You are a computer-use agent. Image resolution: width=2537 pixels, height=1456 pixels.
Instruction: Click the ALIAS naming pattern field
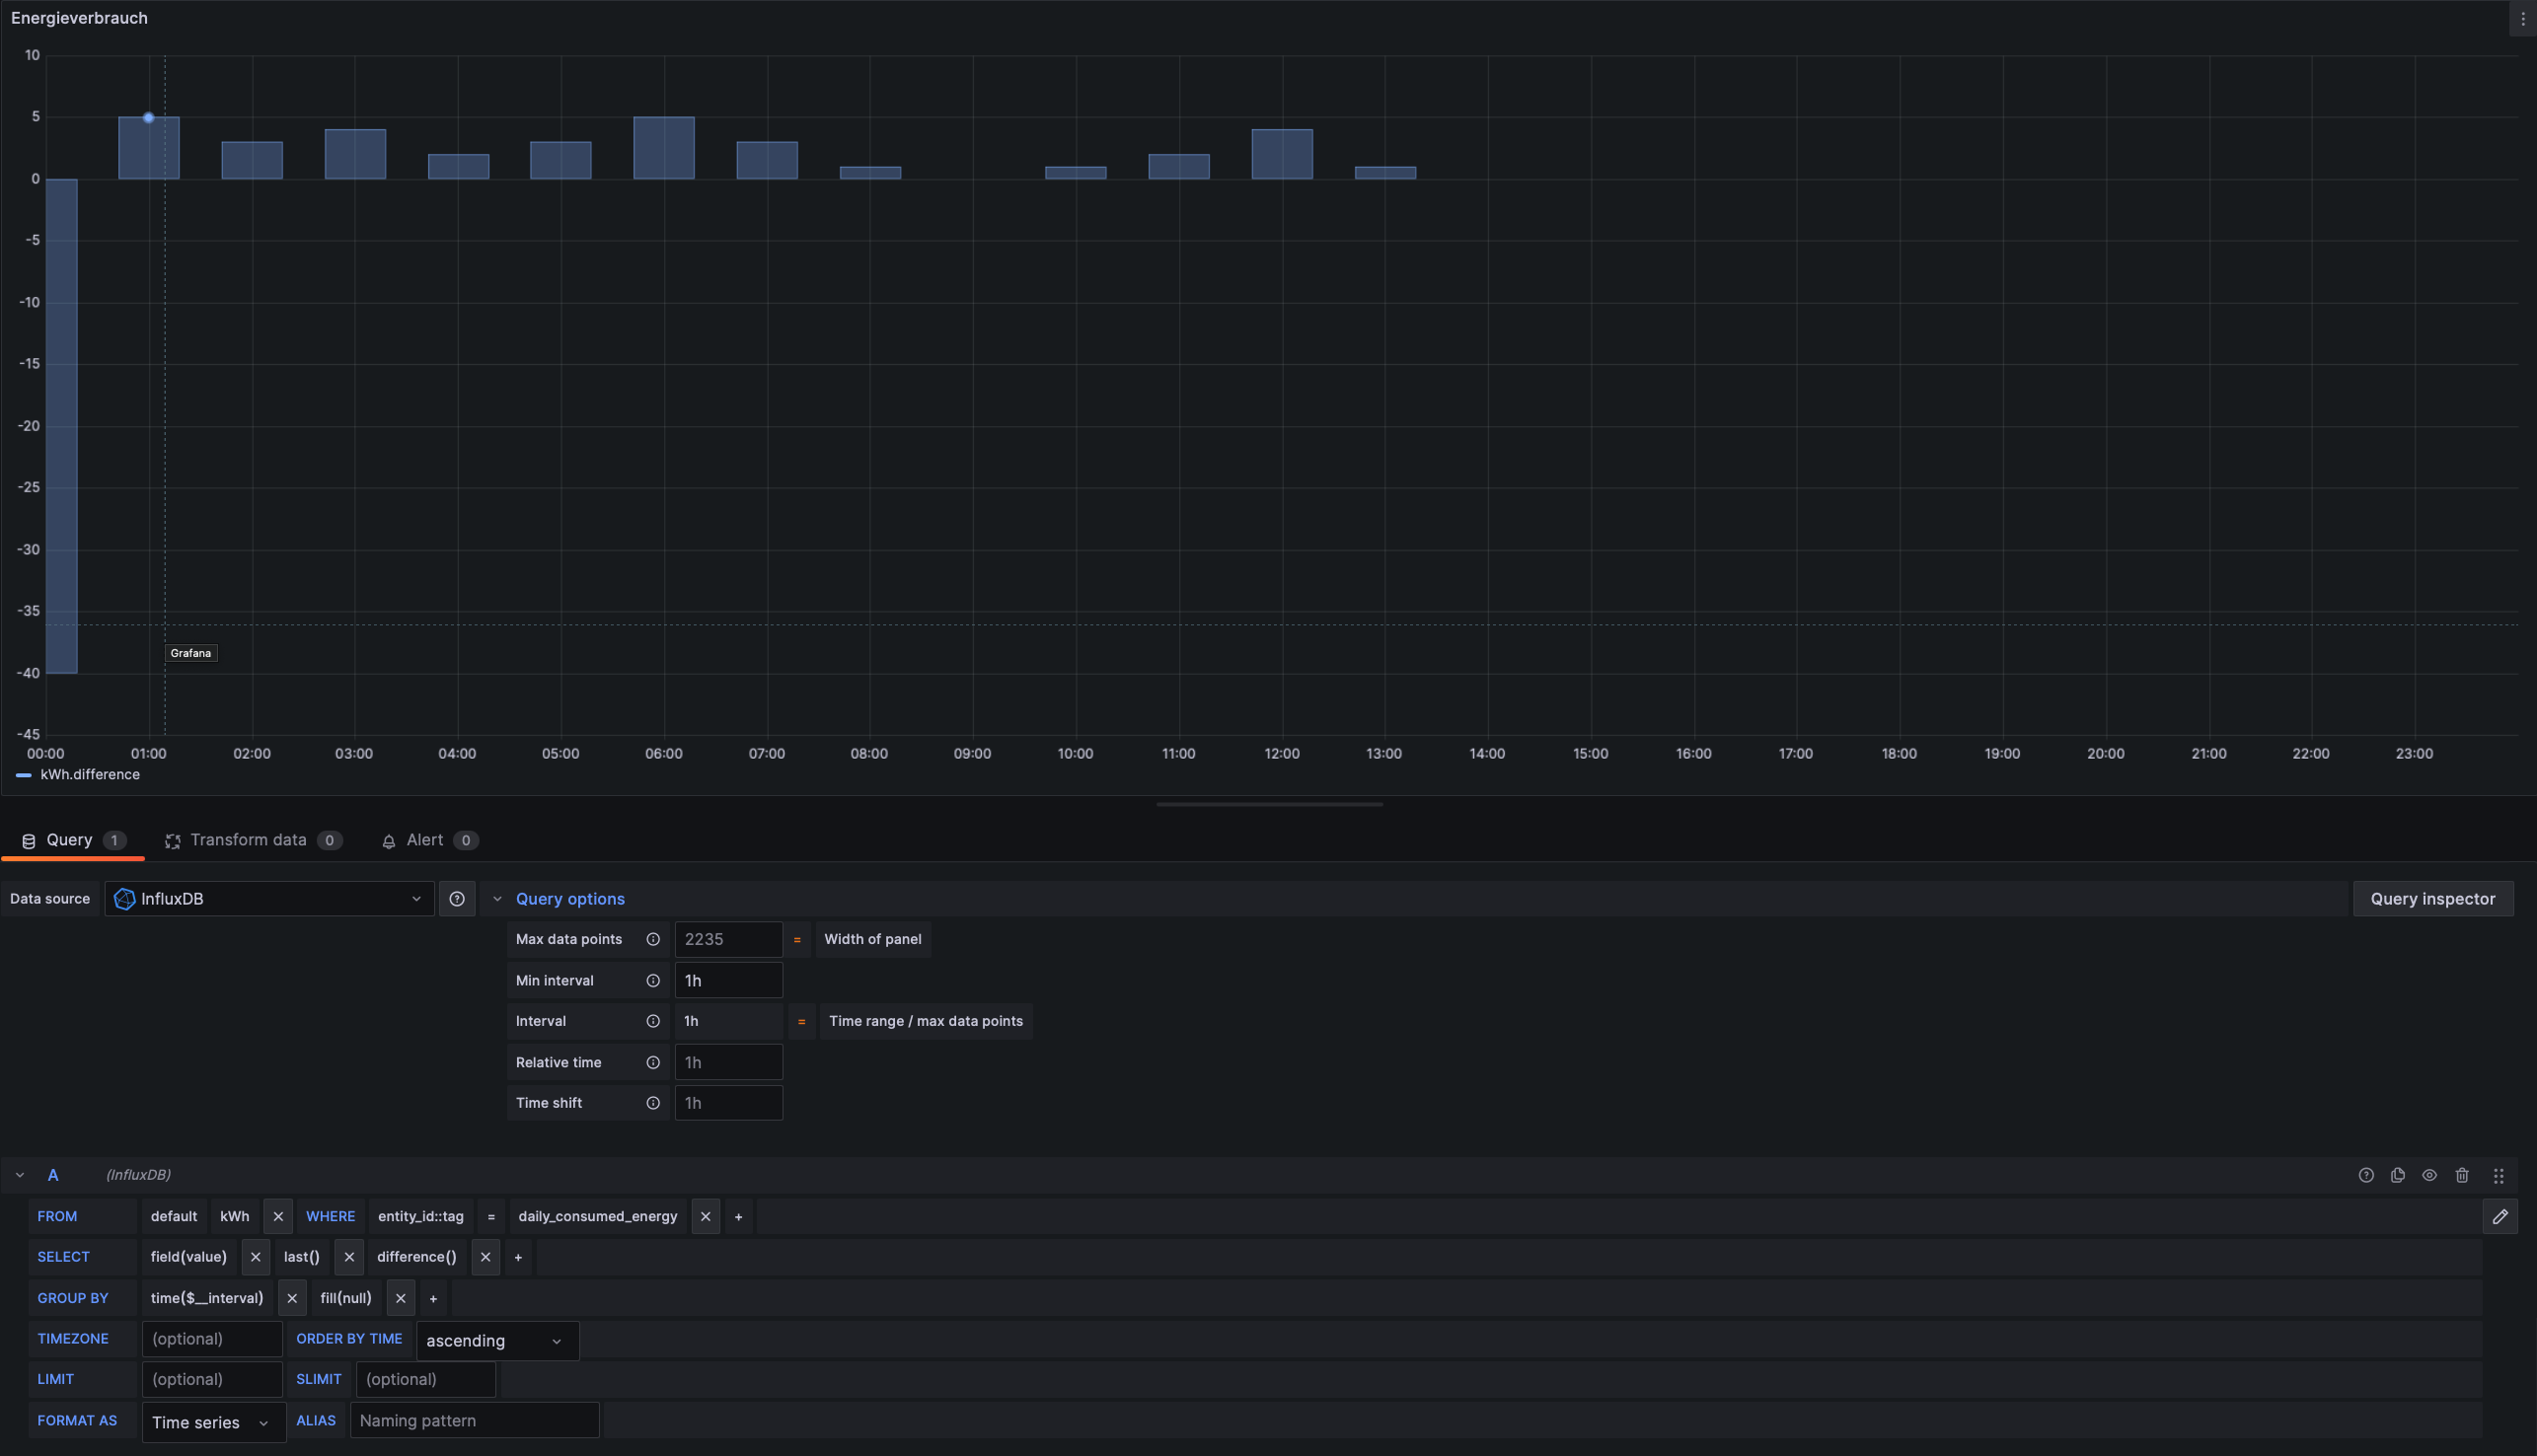point(474,1421)
